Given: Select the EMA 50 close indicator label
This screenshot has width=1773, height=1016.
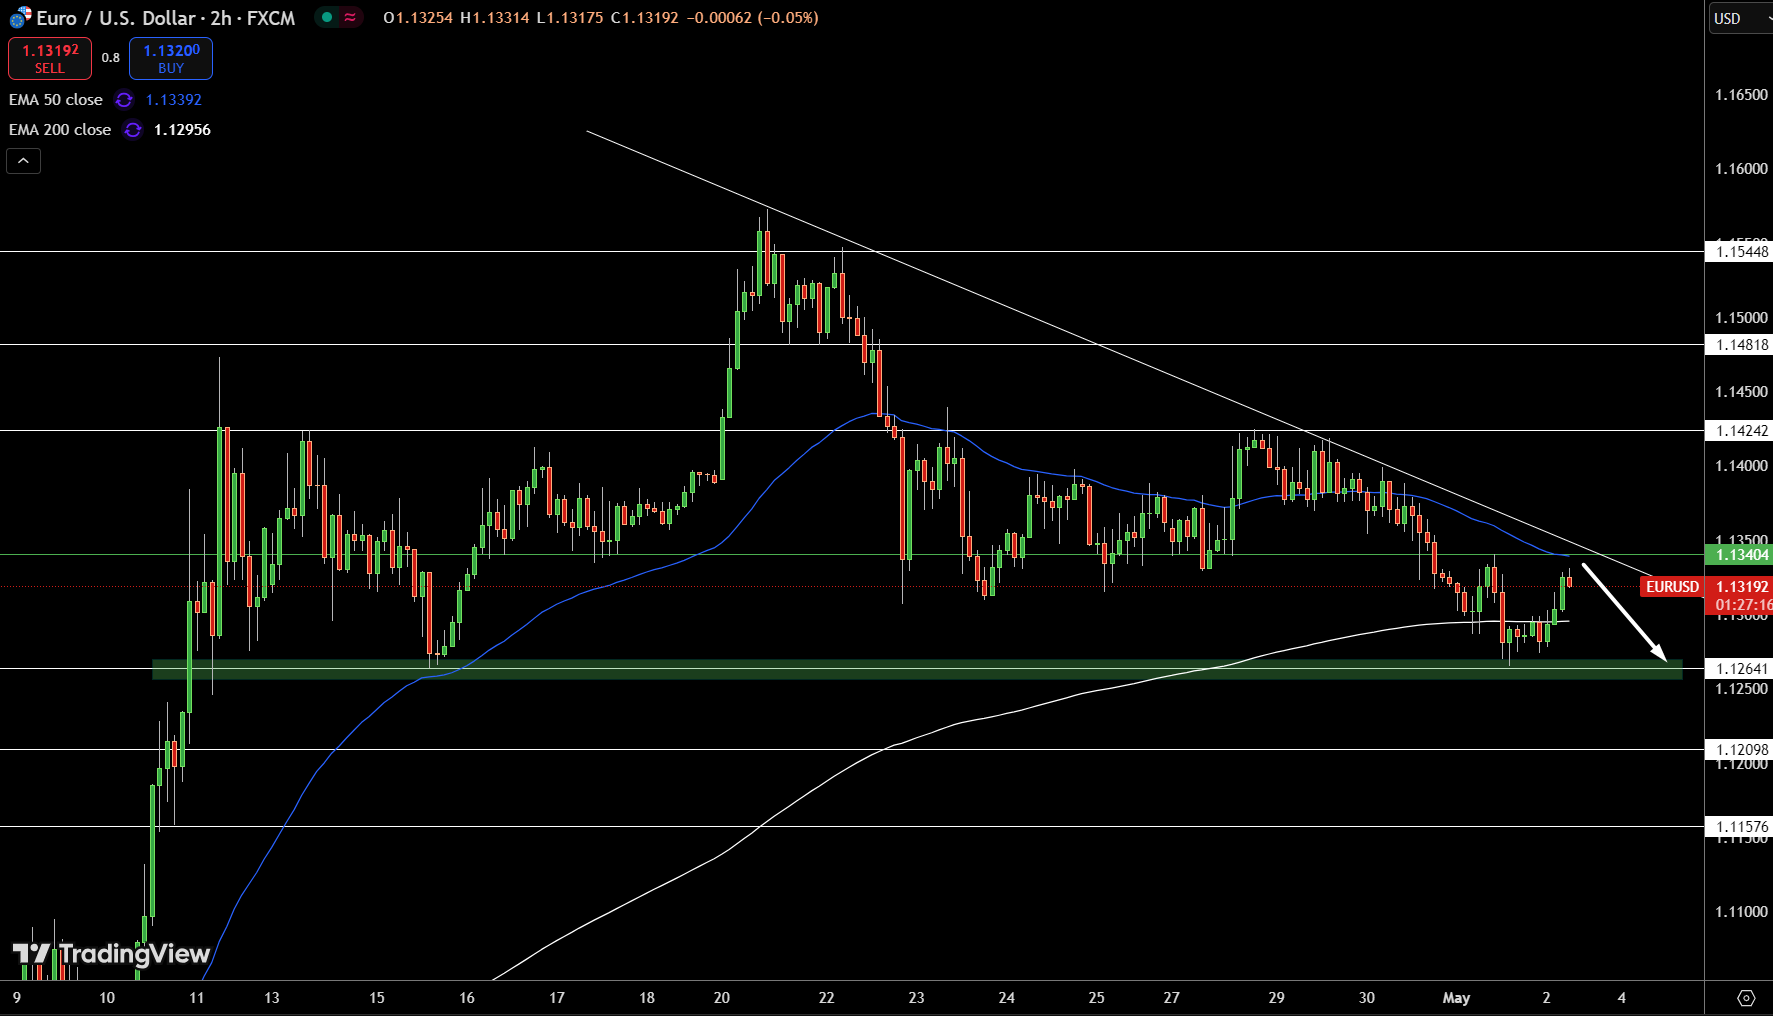Looking at the screenshot, I should 56,100.
